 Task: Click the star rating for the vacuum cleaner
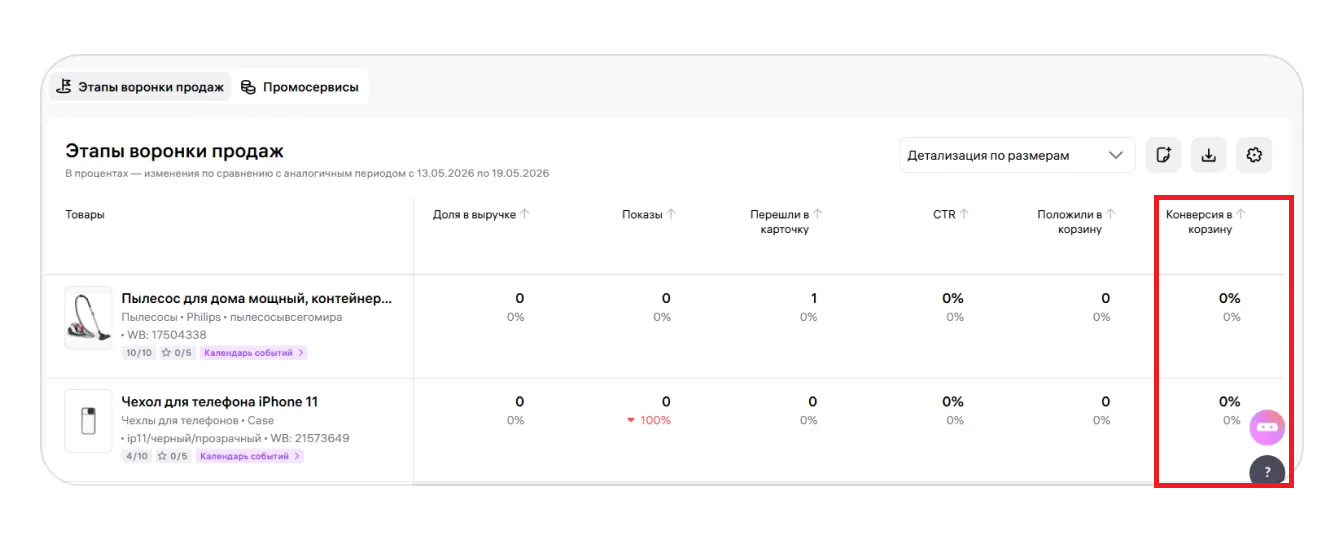tap(176, 353)
